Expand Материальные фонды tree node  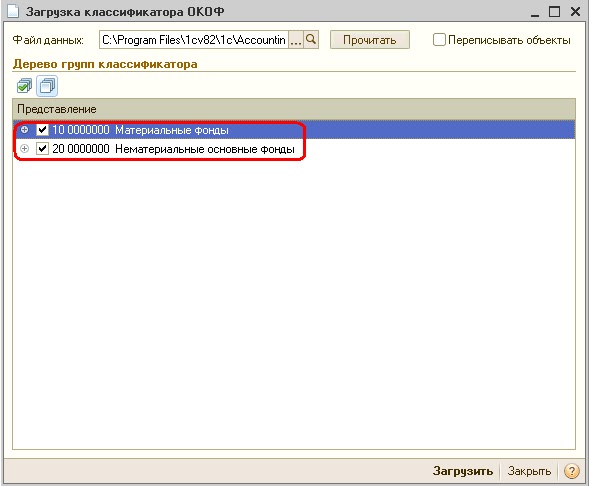point(24,130)
